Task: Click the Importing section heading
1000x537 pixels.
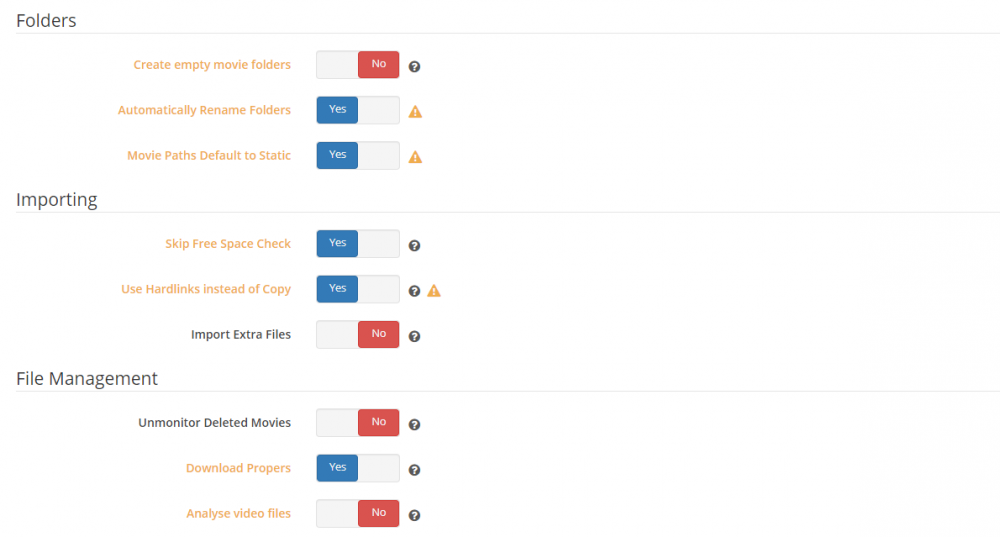Action: [57, 200]
